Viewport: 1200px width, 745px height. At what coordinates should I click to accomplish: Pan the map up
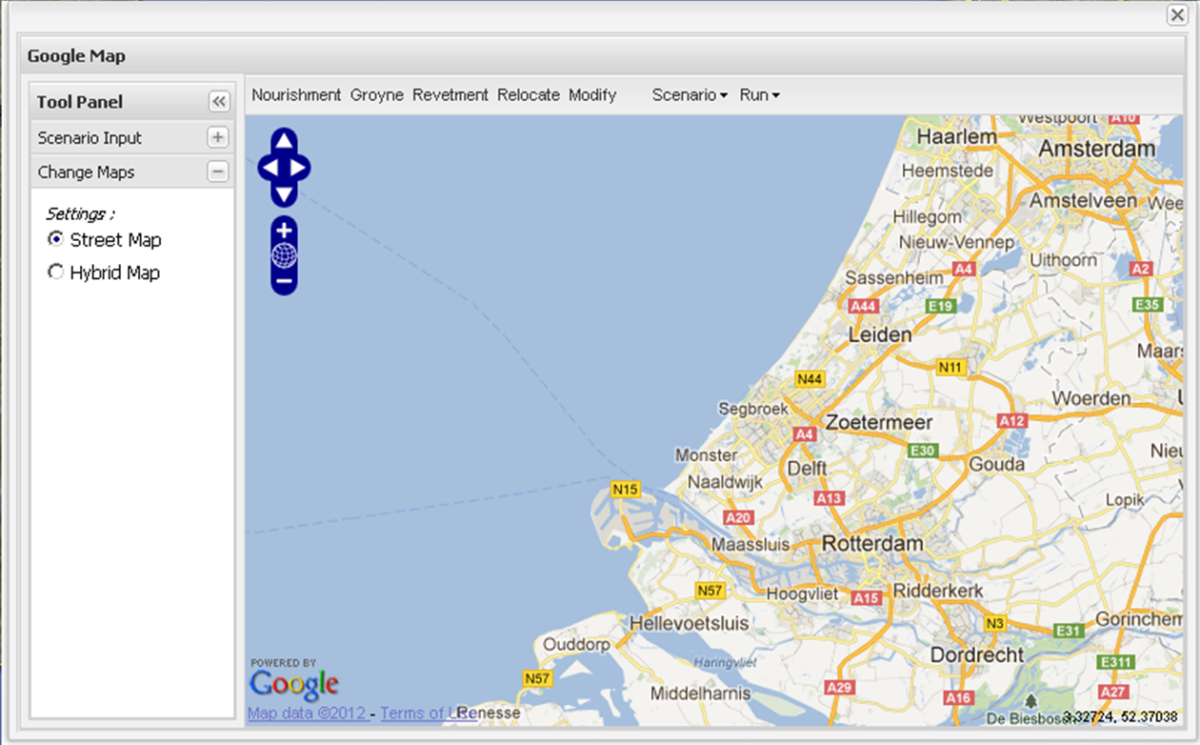coord(284,141)
